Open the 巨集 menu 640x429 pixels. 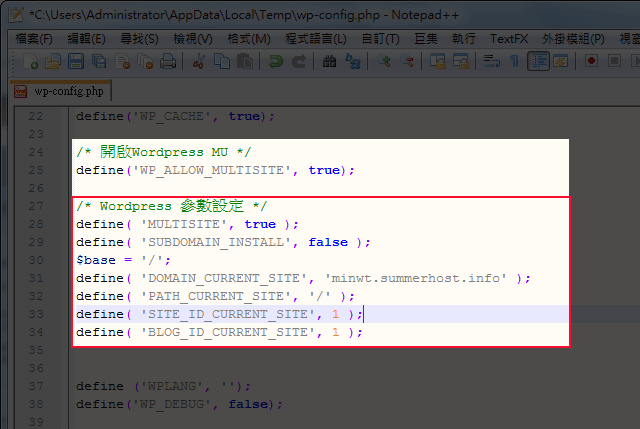tap(426, 39)
